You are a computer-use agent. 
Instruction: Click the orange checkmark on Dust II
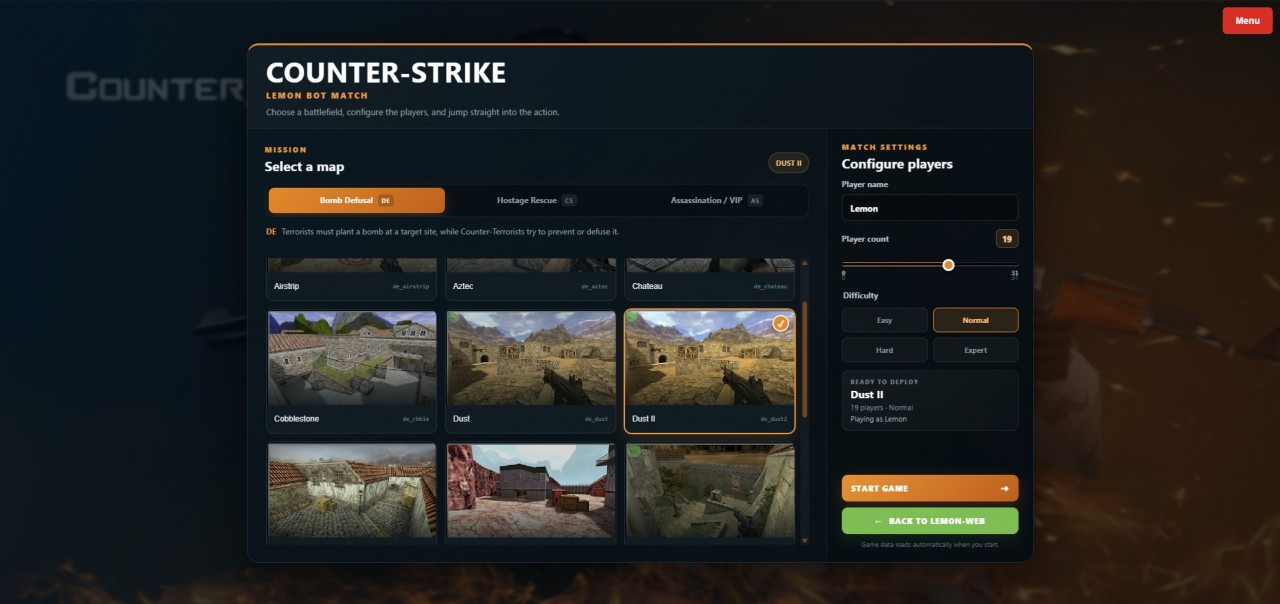(780, 323)
